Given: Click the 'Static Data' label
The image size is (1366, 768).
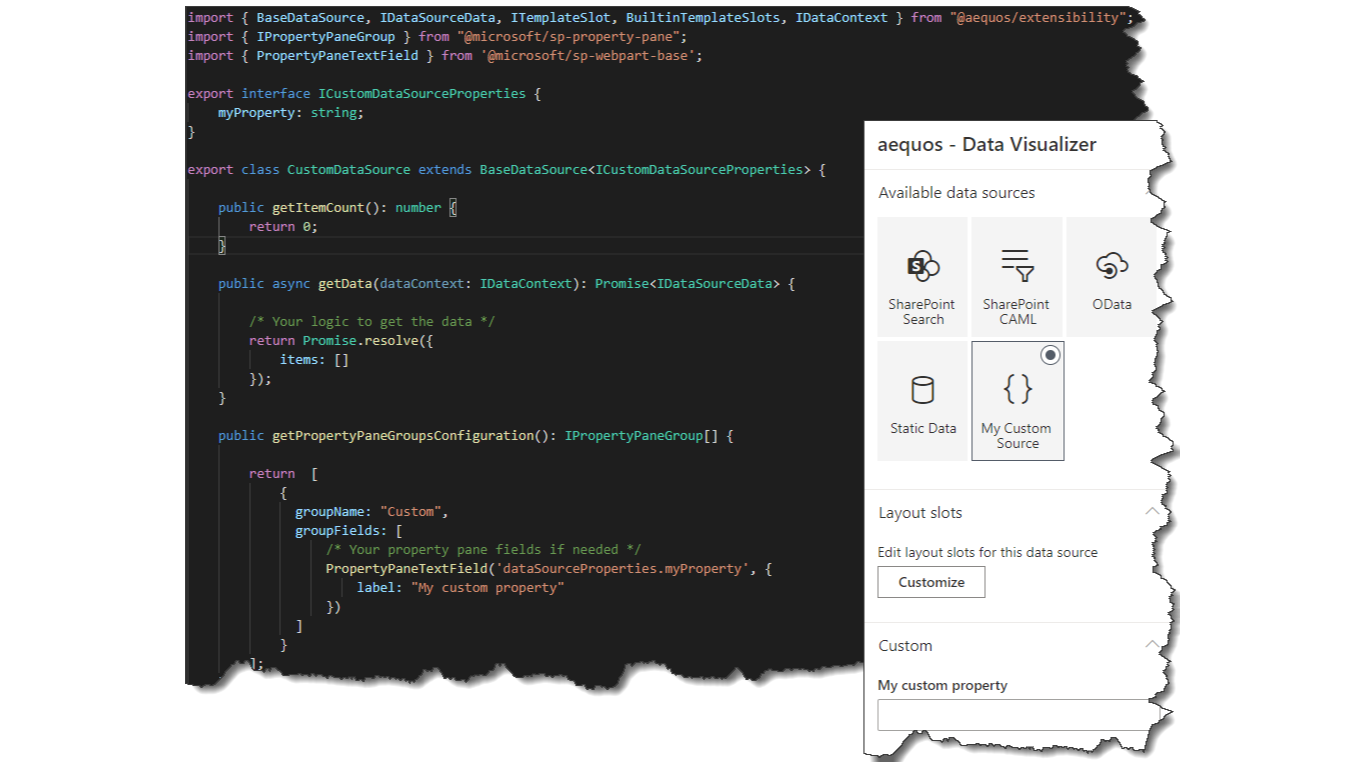Looking at the screenshot, I should tap(923, 428).
